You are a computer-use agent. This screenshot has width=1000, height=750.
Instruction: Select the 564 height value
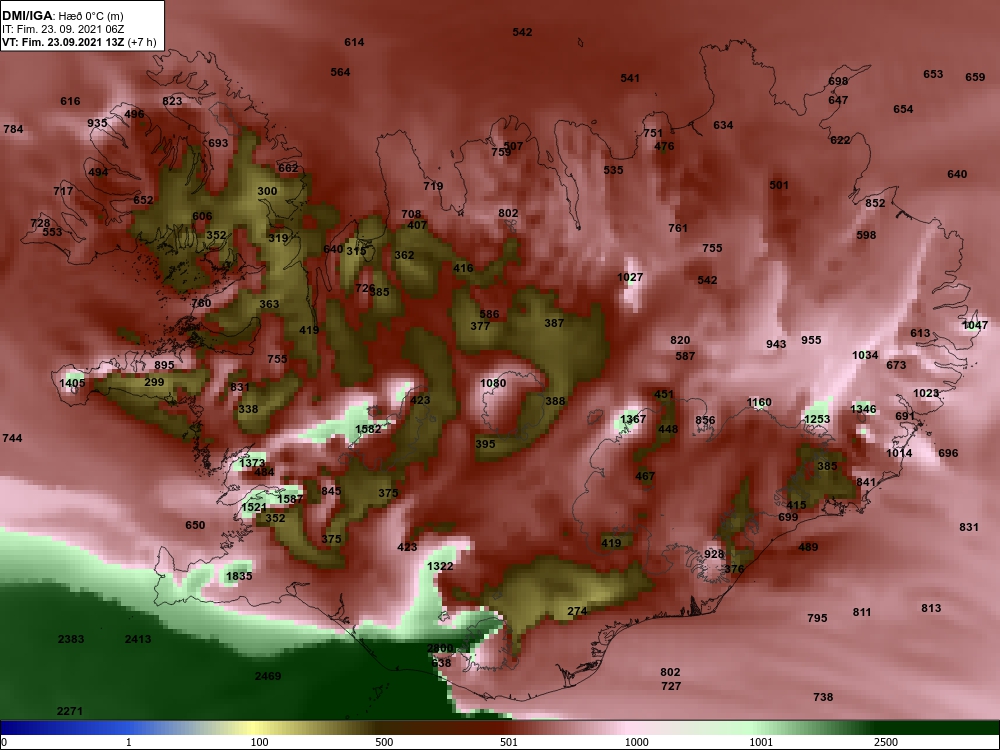(x=340, y=72)
